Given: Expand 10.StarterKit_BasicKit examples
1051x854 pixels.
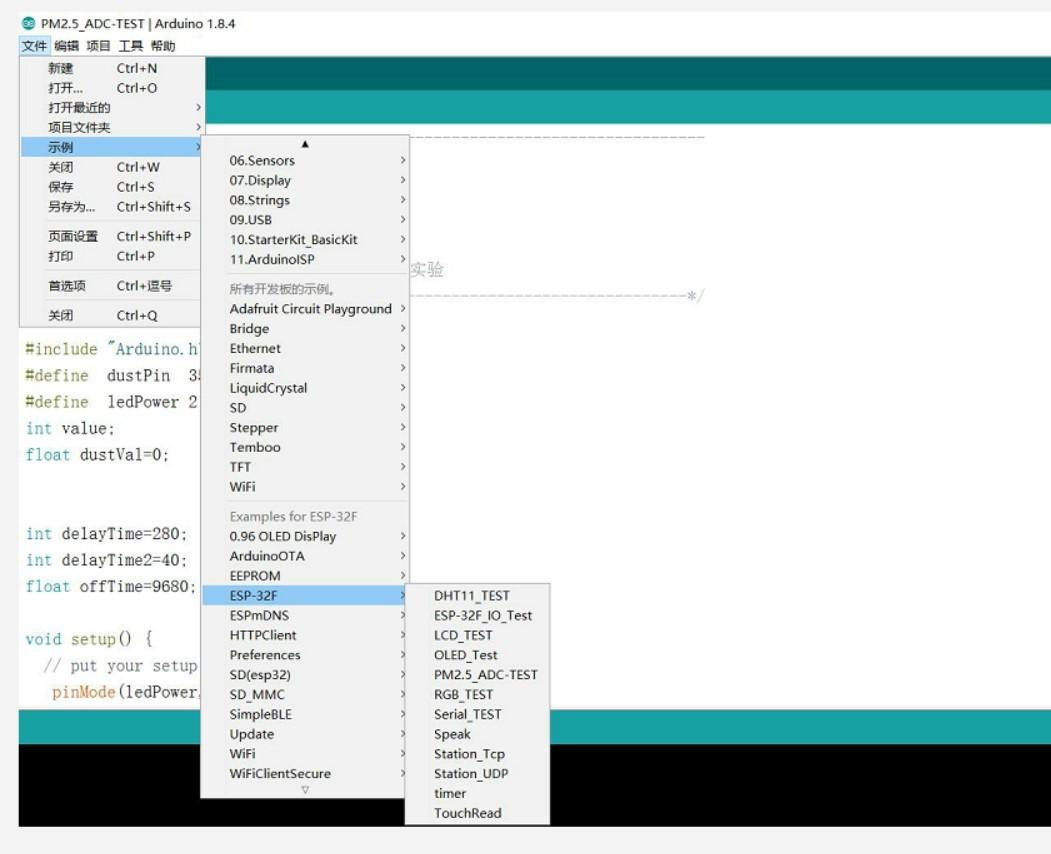Looking at the screenshot, I should click(x=305, y=239).
